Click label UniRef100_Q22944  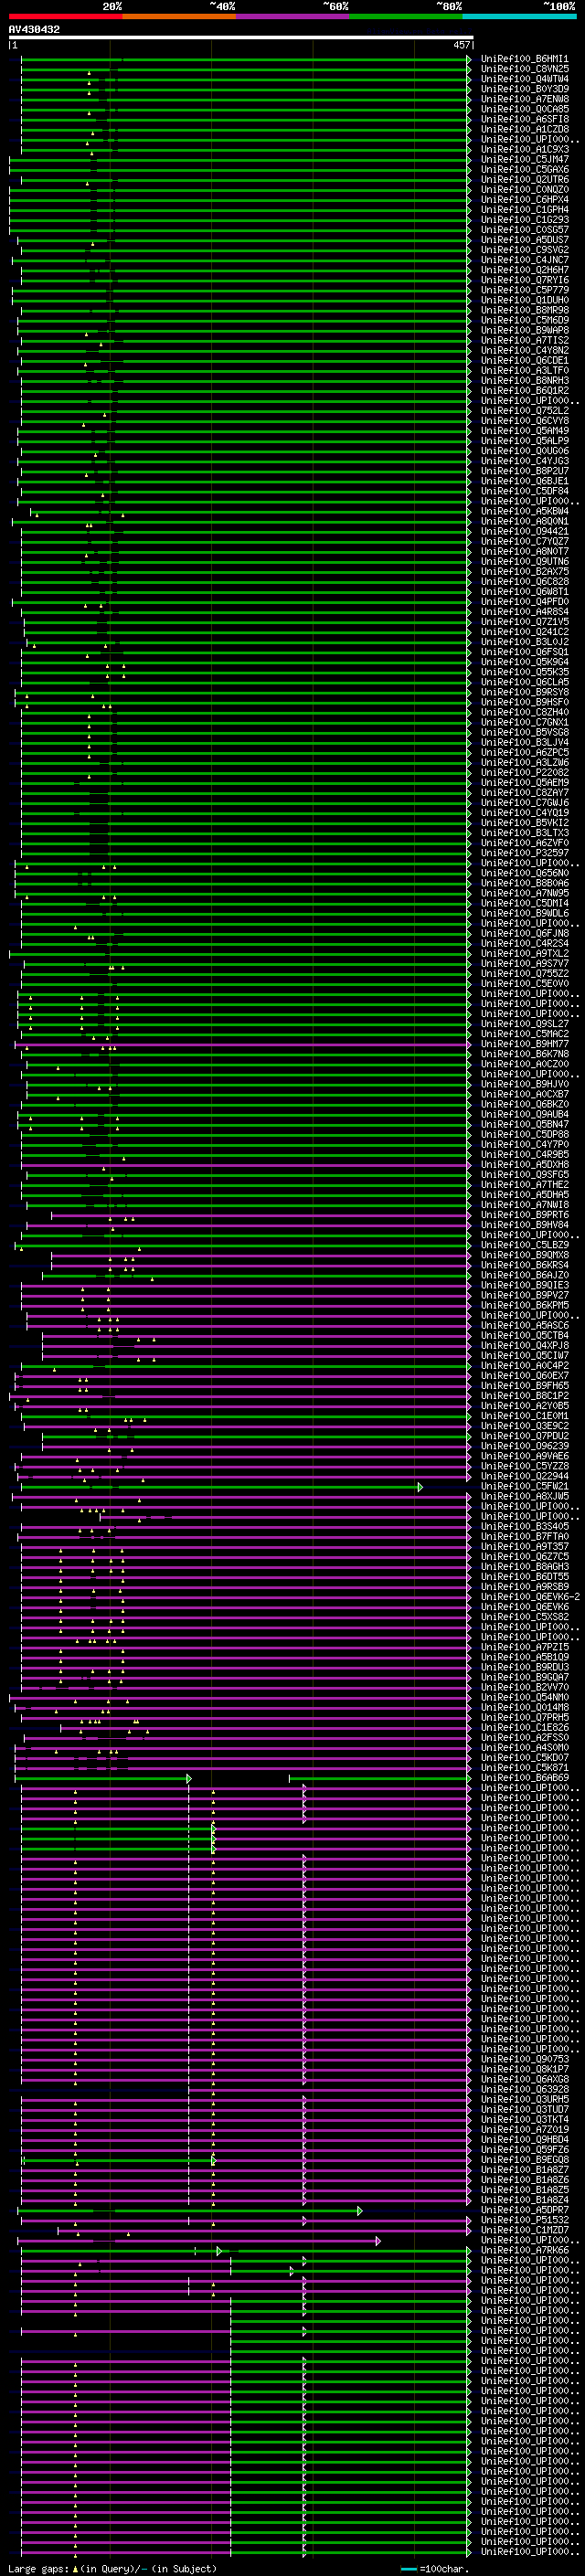coord(525,1476)
